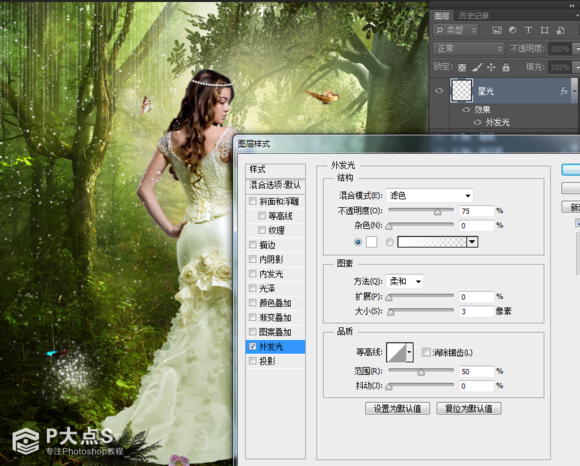
Task: Open the 类型 layer filter dropdown
Action: pyautogui.click(x=456, y=30)
